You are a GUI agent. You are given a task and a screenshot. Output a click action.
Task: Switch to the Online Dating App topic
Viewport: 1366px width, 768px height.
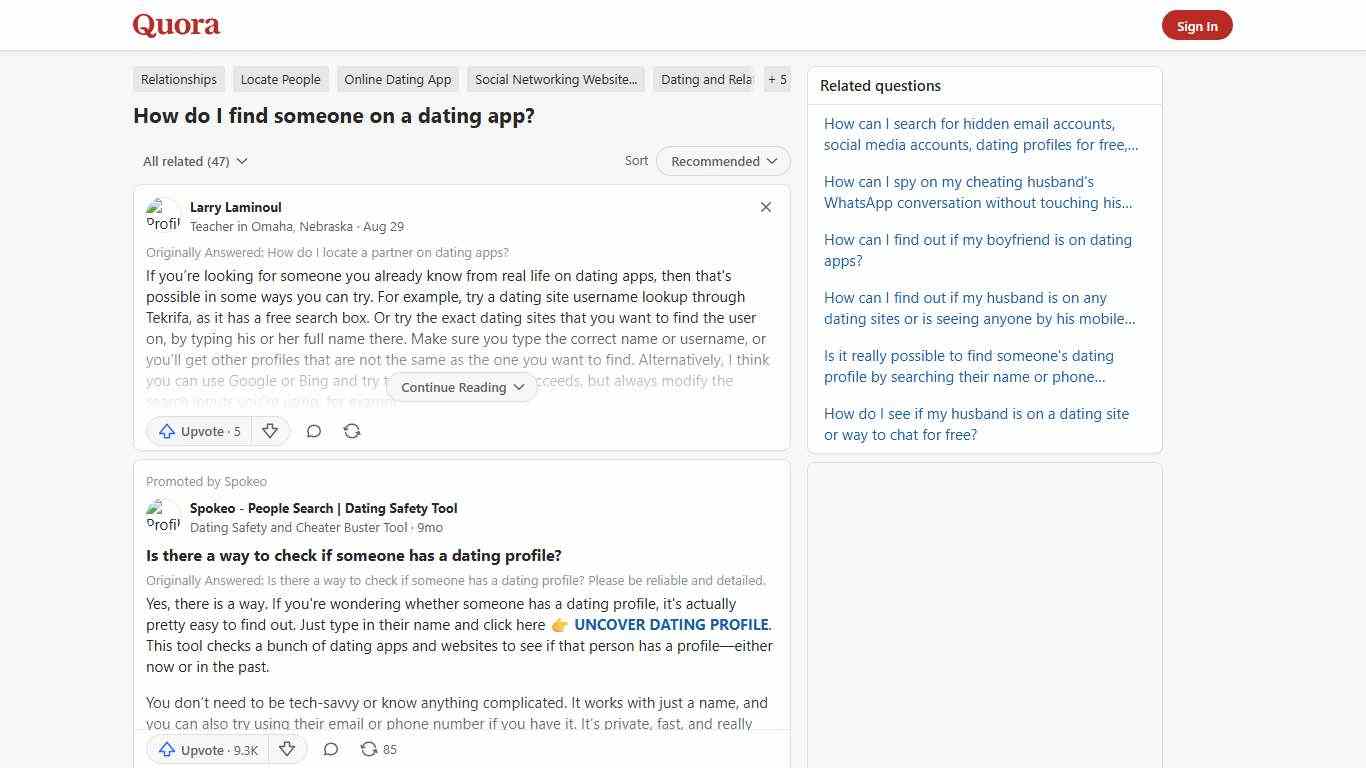click(x=397, y=79)
